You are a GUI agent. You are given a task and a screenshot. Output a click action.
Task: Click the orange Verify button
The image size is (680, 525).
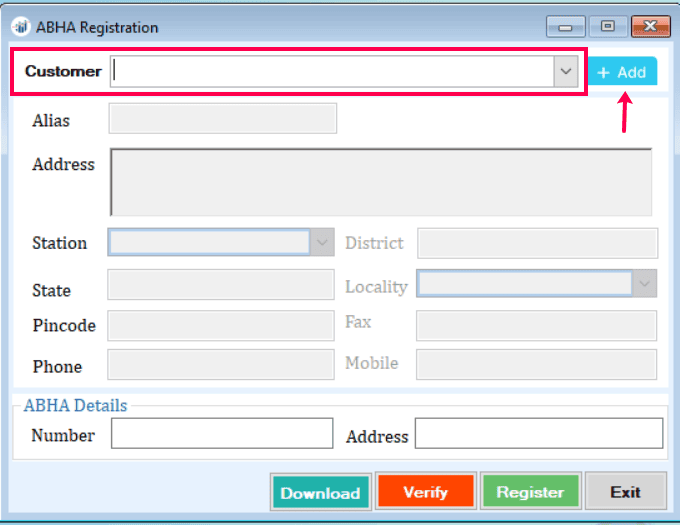point(425,491)
